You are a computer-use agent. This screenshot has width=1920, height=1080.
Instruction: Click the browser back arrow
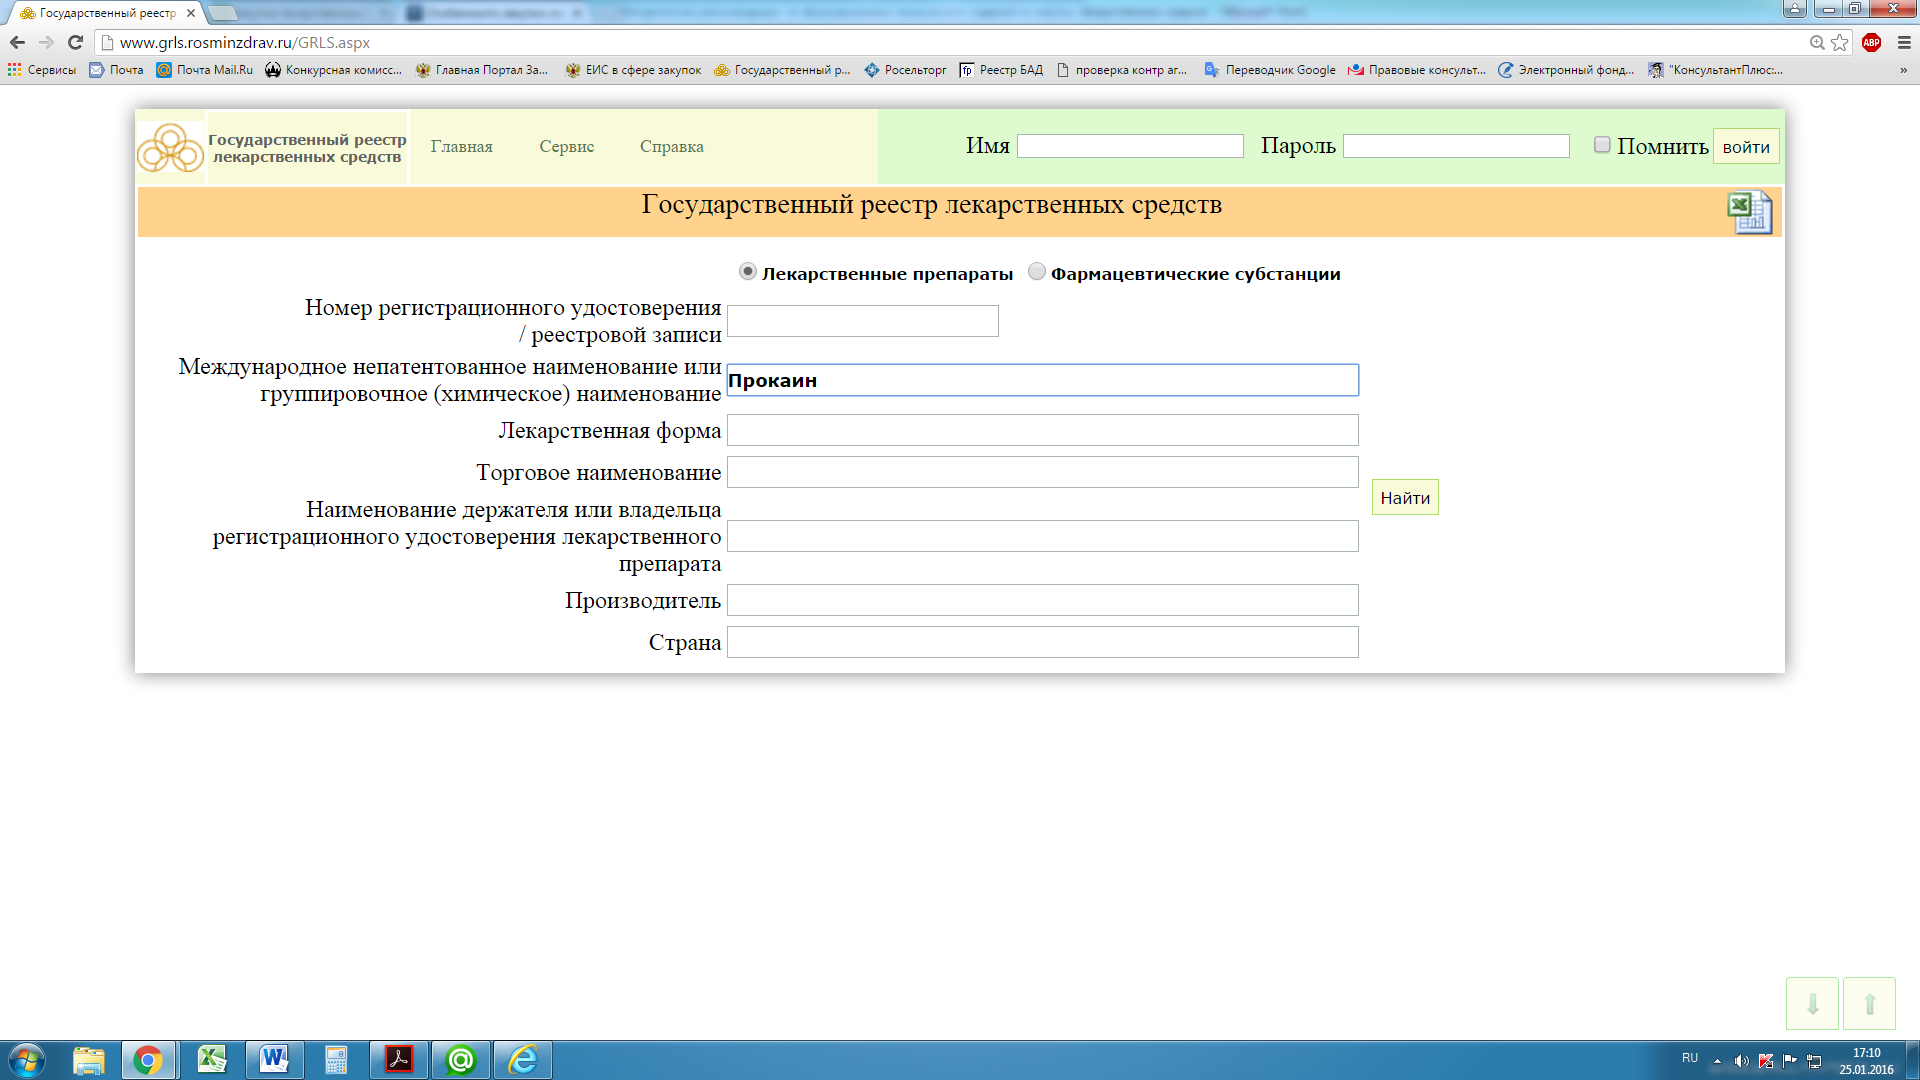coord(17,42)
